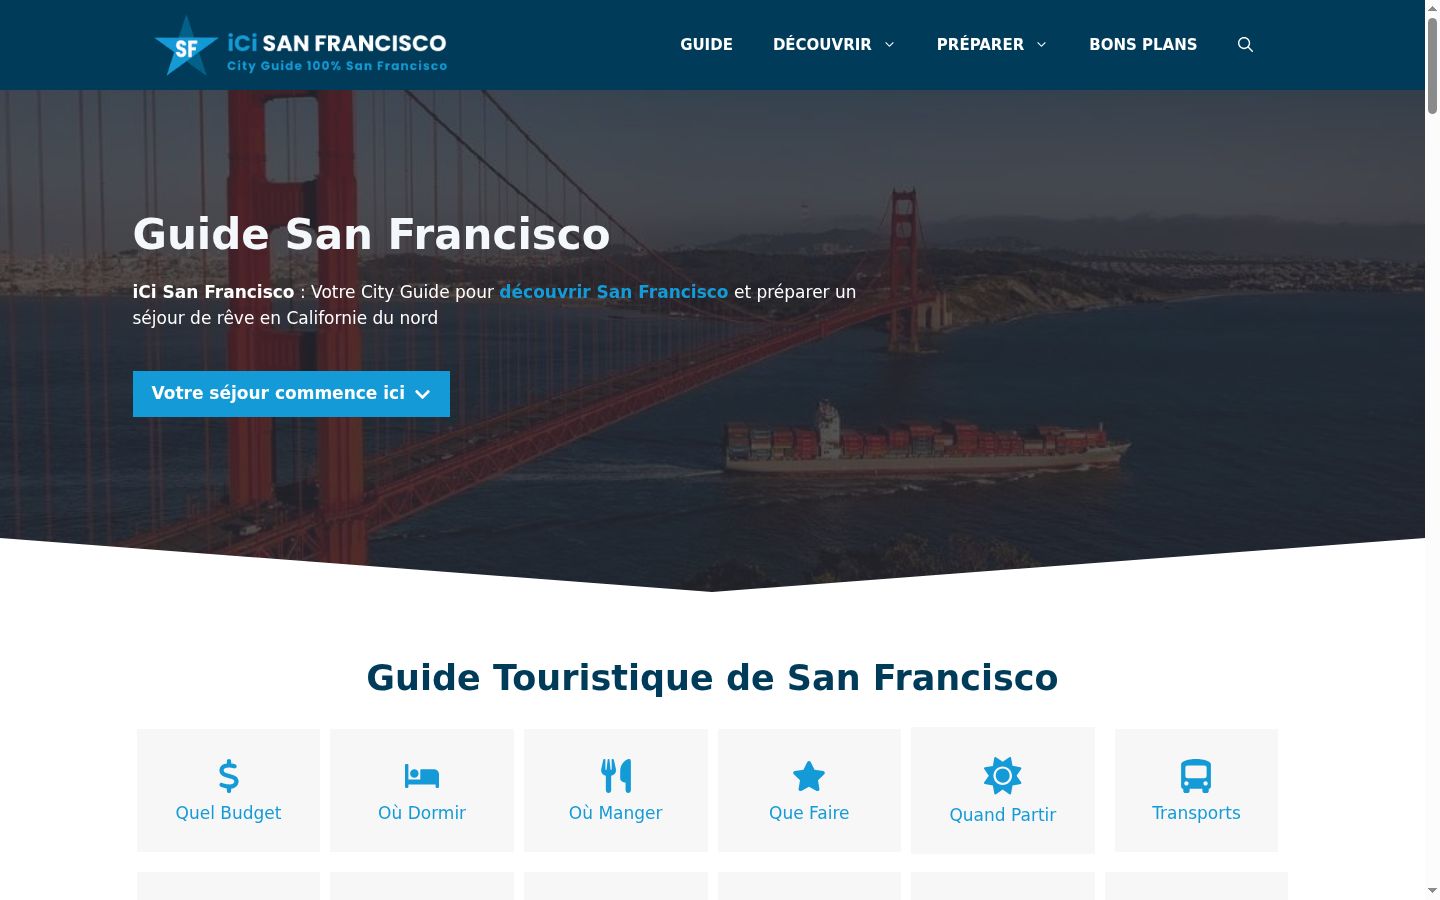Image resolution: width=1440 pixels, height=900 pixels.
Task: Click chevron on Votre séjour commence ici
Action: coord(423,394)
